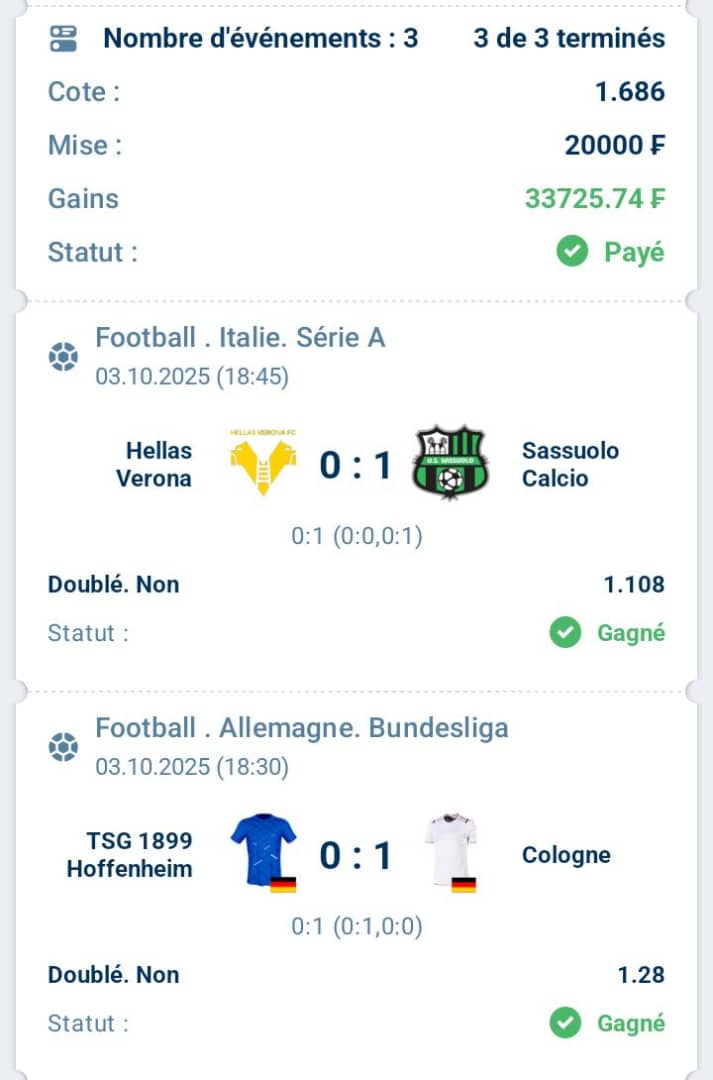This screenshot has width=713, height=1080.
Task: Click the 3 de 3 terminés label
Action: pyautogui.click(x=568, y=39)
